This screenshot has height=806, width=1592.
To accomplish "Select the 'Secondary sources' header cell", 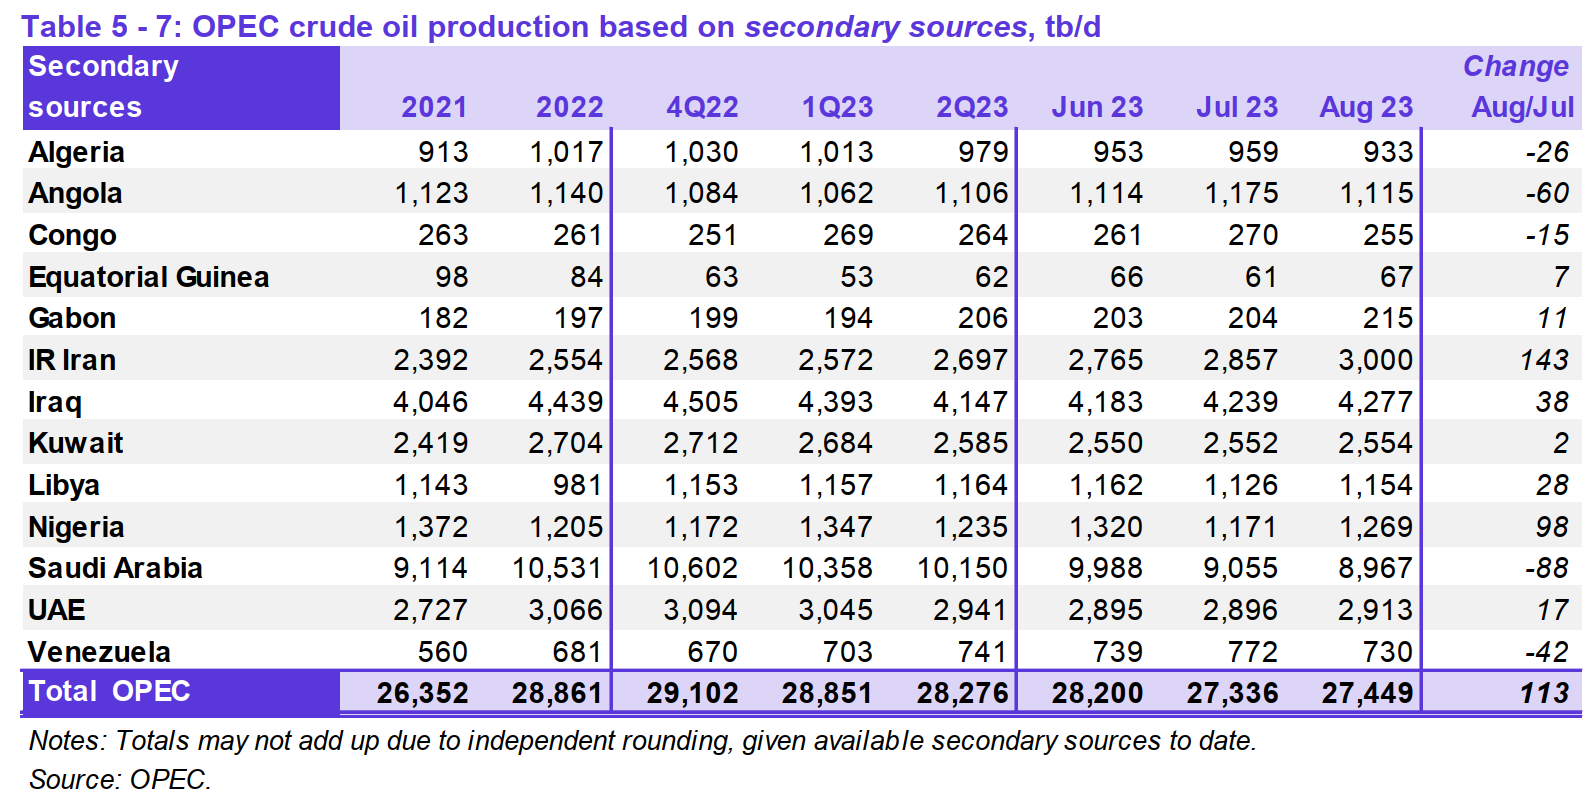I will click(x=103, y=87).
